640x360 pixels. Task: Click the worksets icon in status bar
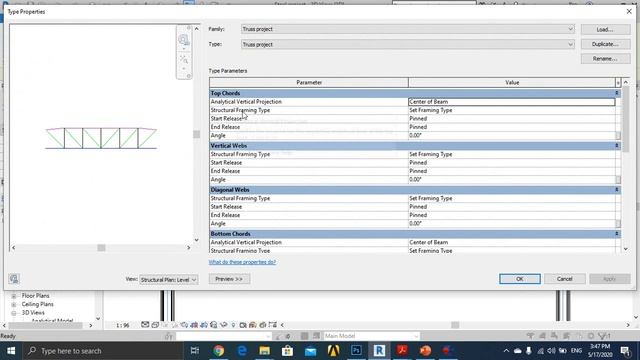click(x=169, y=336)
